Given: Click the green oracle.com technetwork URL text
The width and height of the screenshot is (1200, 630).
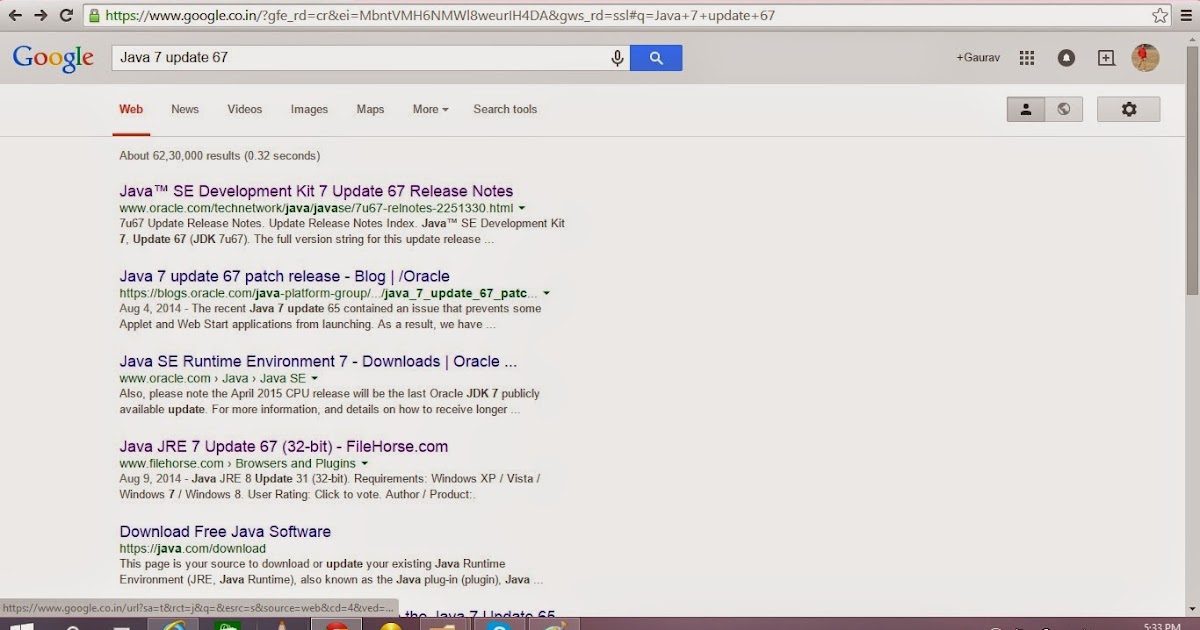Looking at the screenshot, I should click(316, 209).
